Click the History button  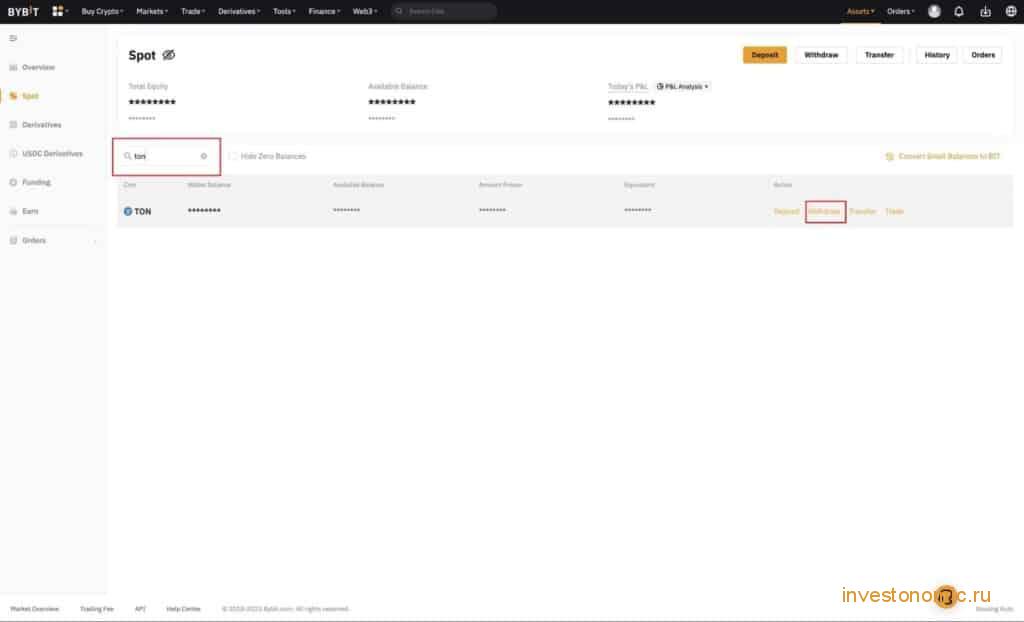(x=937, y=55)
